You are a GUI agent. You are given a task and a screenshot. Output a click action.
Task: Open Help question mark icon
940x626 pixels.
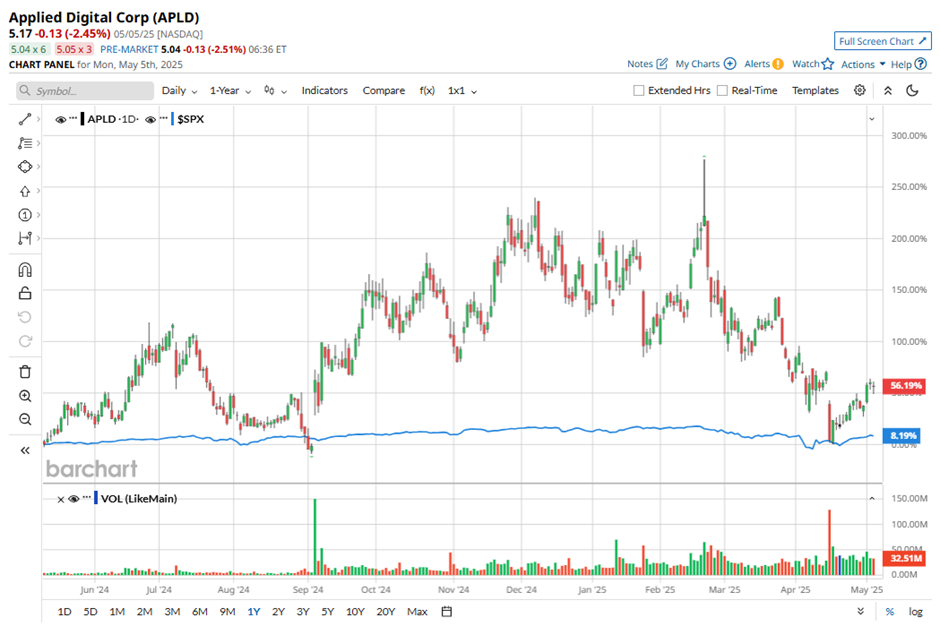921,64
